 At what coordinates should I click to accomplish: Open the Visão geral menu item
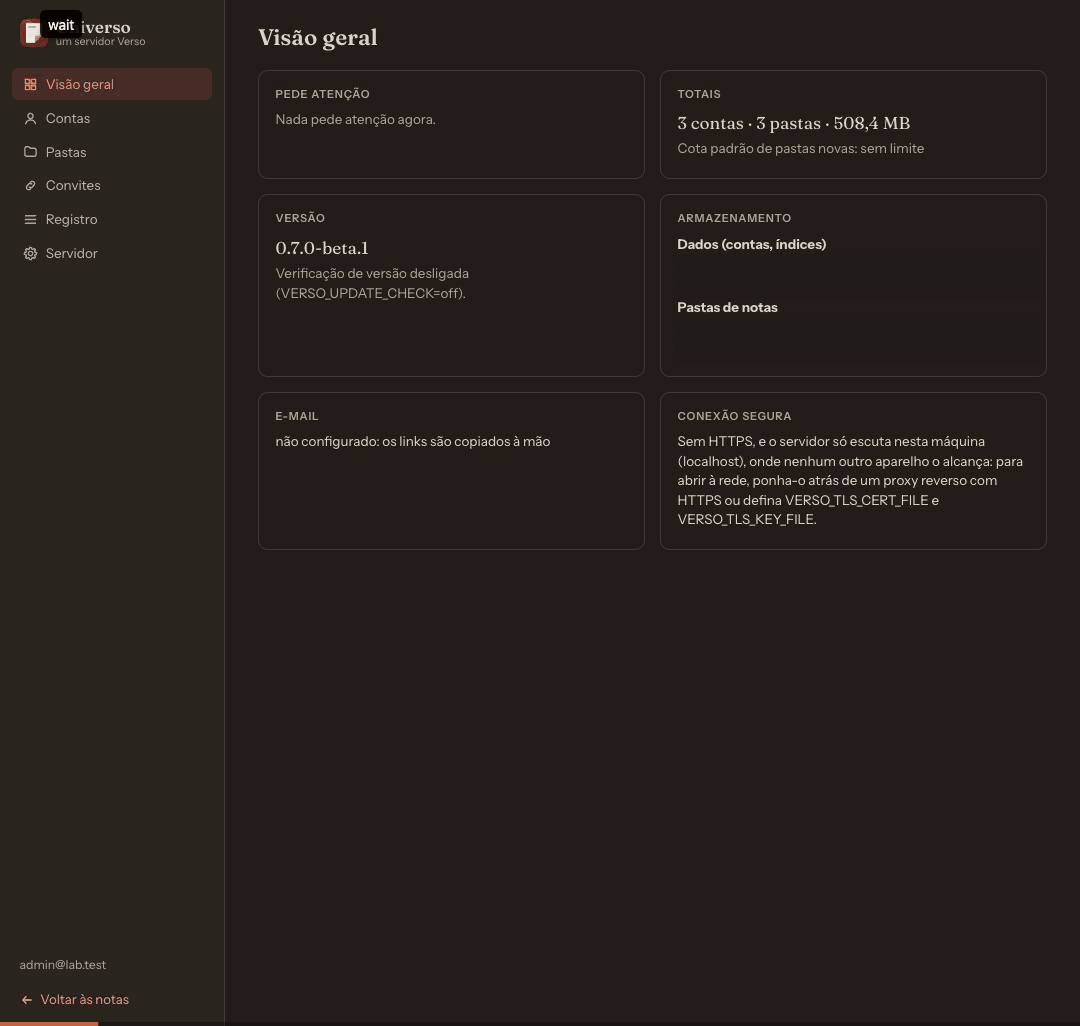pyautogui.click(x=112, y=84)
